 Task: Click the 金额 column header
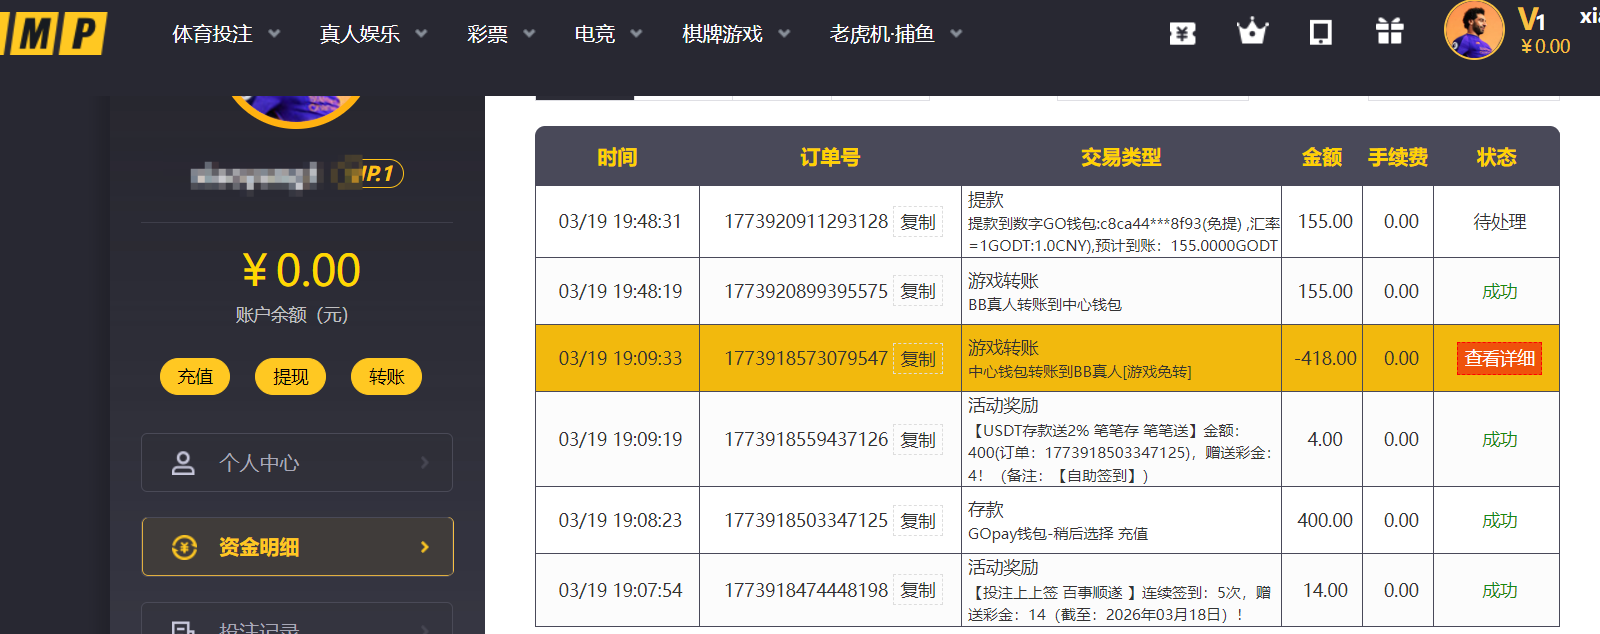point(1322,157)
